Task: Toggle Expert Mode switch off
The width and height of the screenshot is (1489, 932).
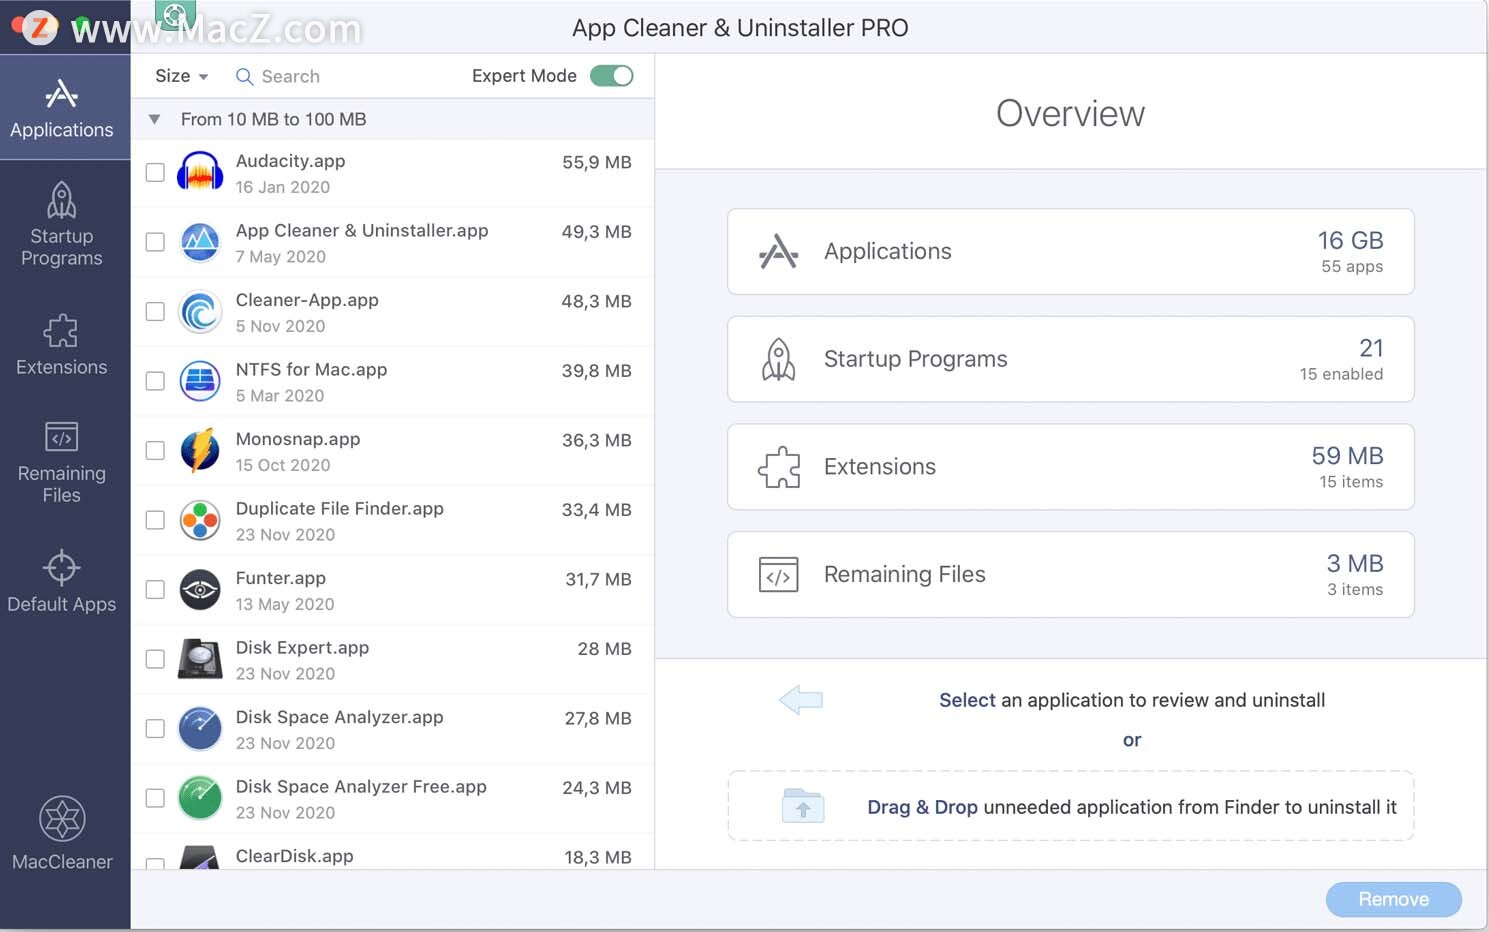Action: coord(612,76)
